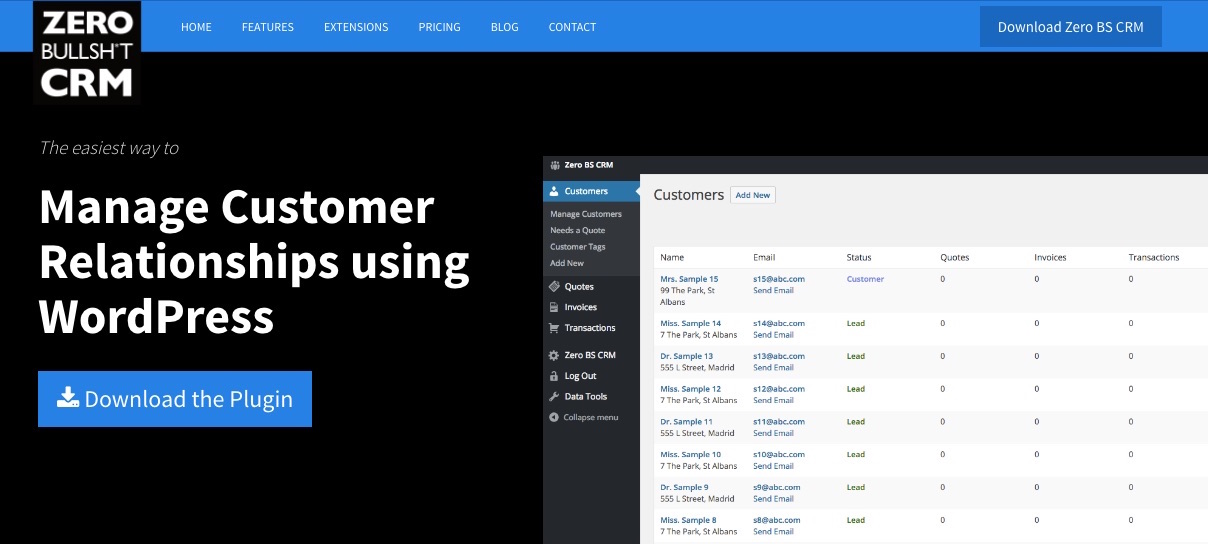Open Miss. Sample 10 customer record

pos(691,454)
